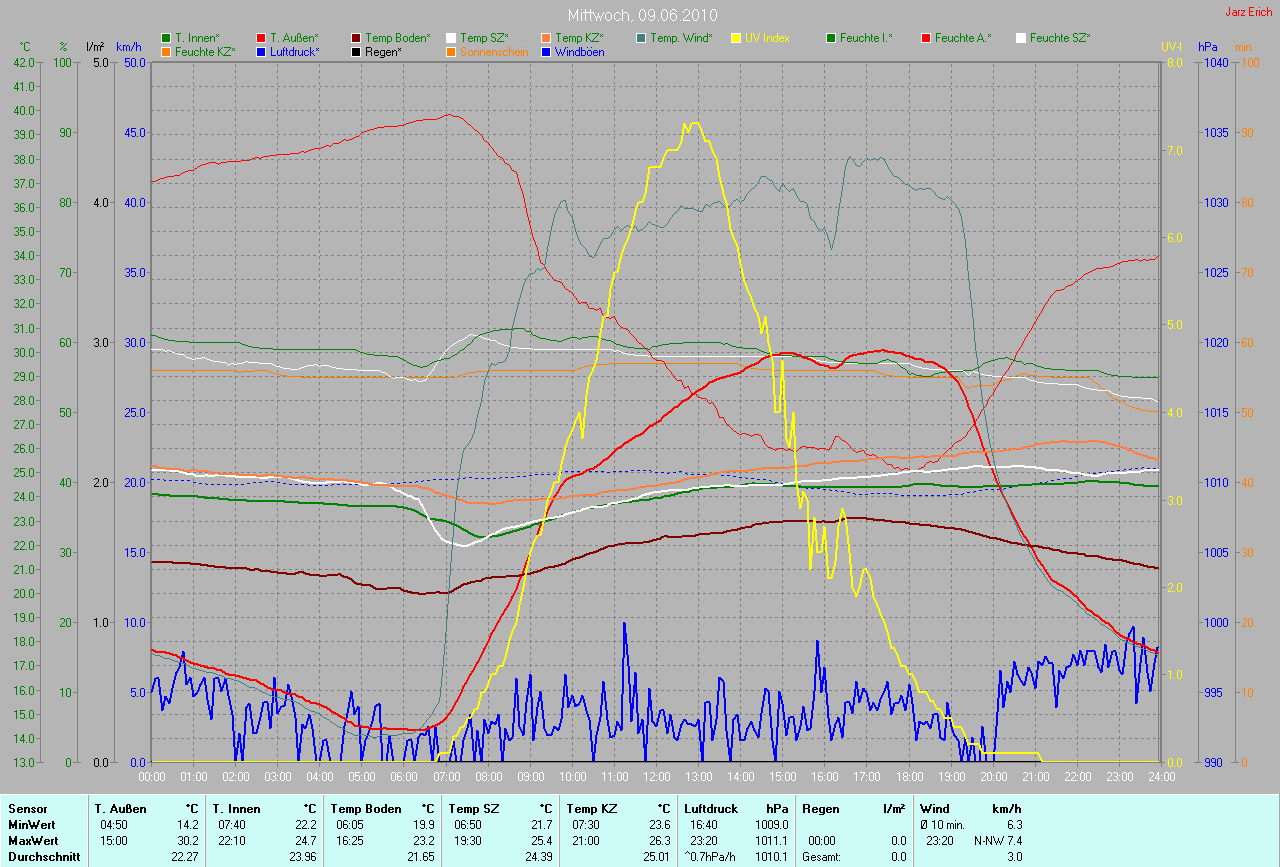Click the teal Temp. Wind legend marker
Viewport: 1280px width, 867px height.
point(641,38)
